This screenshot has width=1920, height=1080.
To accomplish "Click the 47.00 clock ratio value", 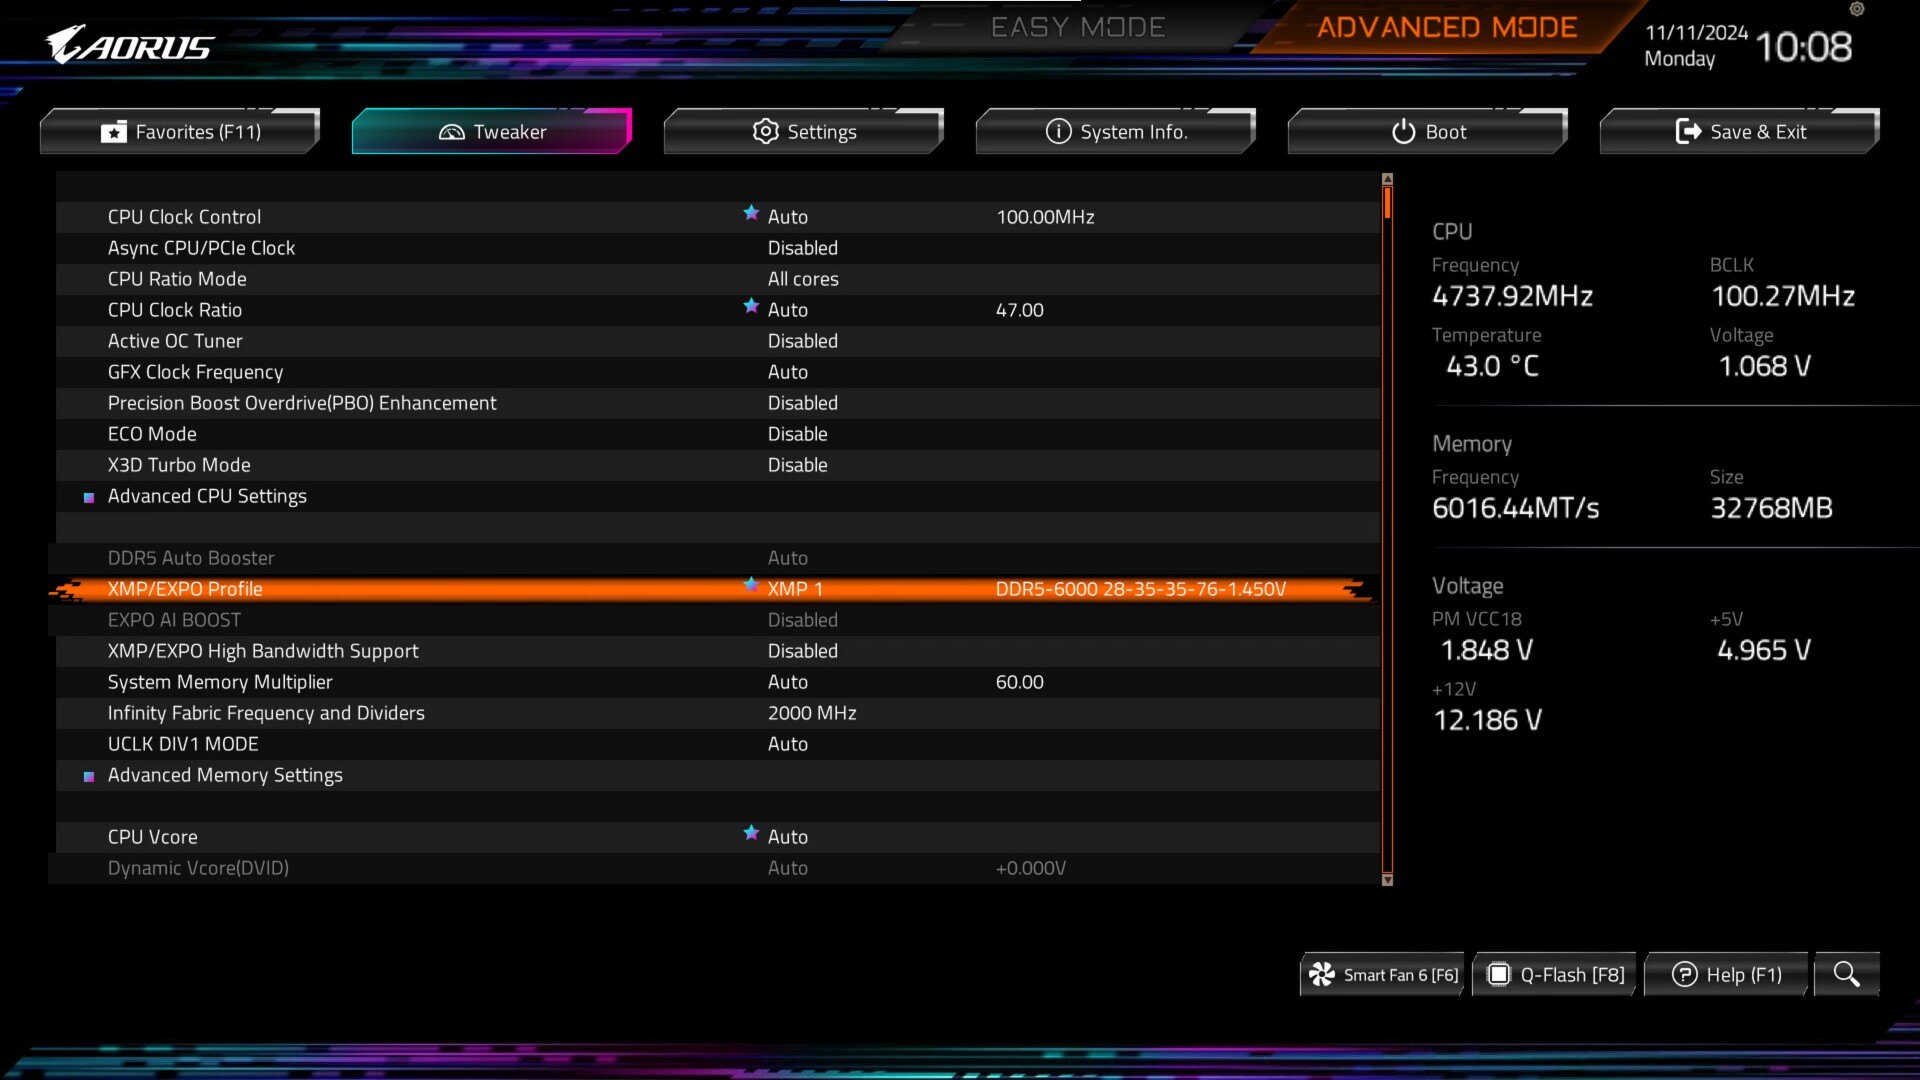I will [1019, 310].
